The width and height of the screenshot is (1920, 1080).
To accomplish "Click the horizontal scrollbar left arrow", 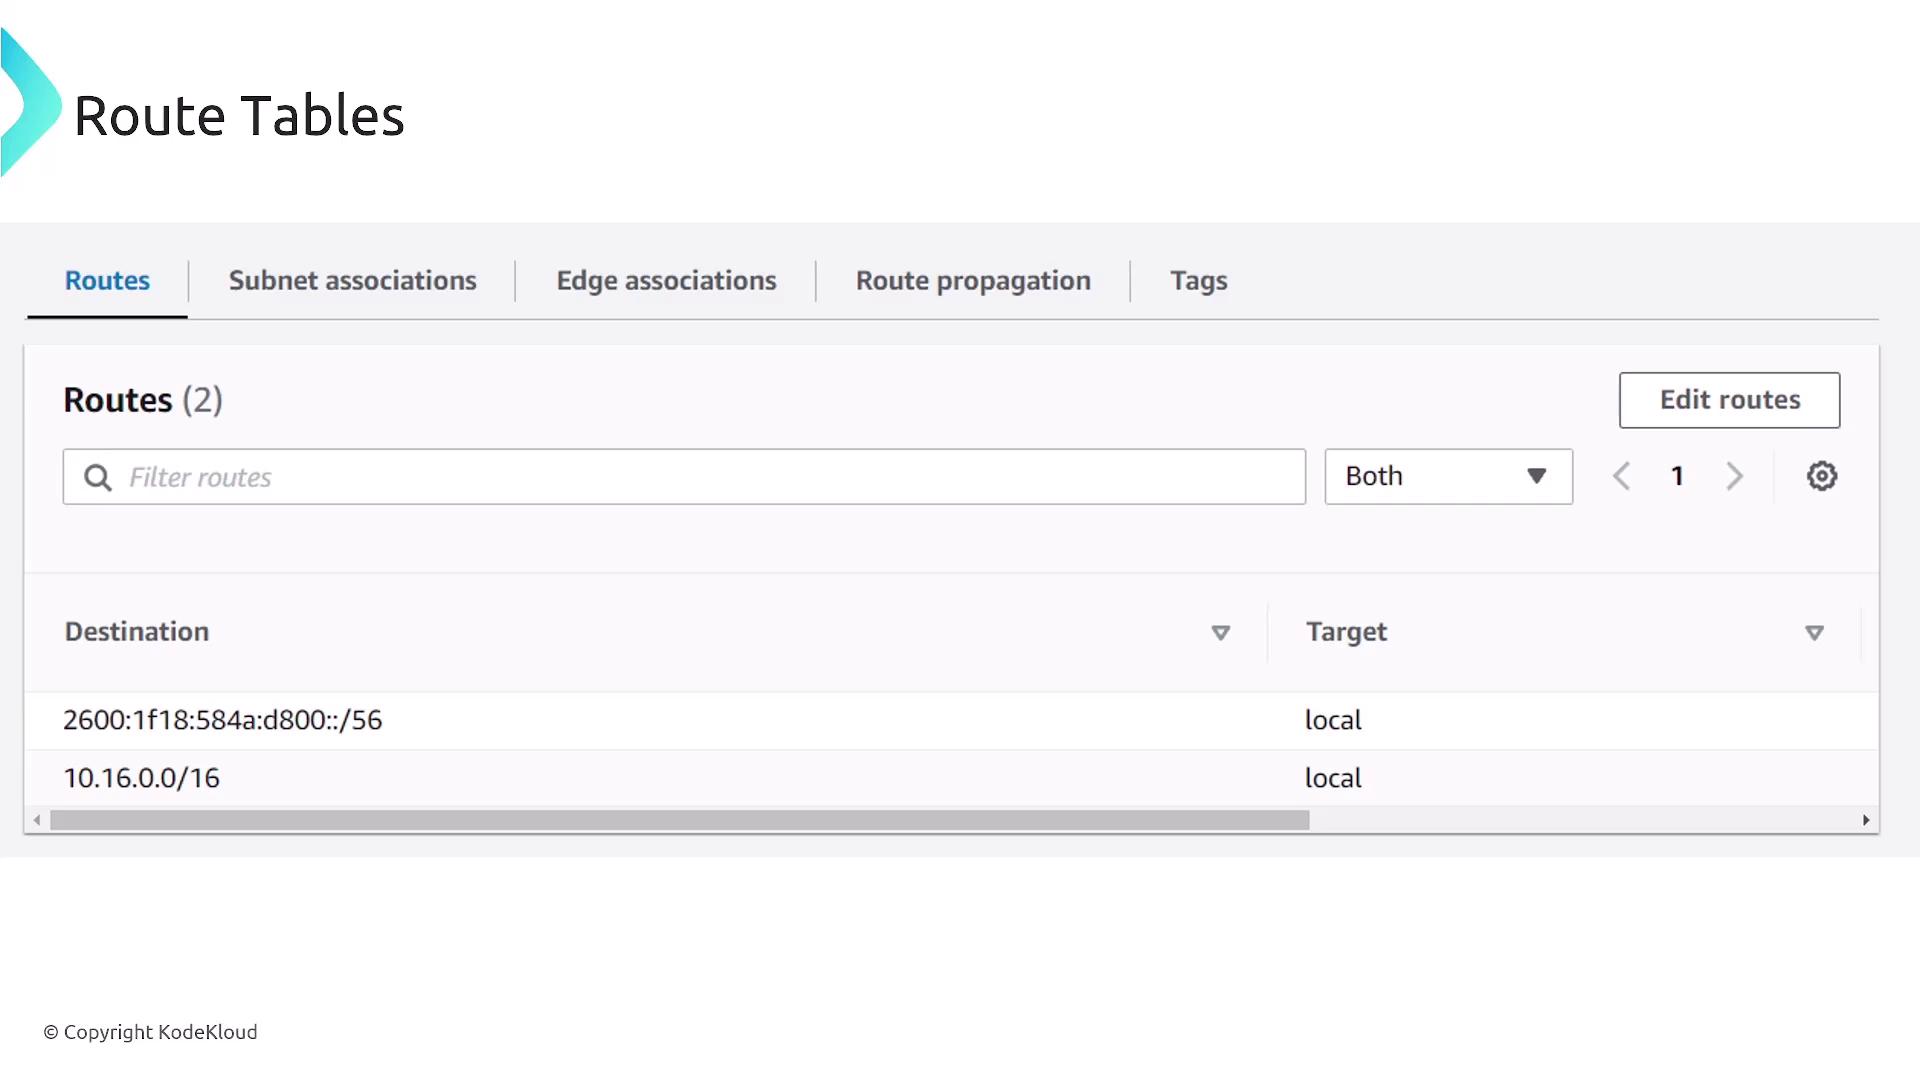I will point(37,821).
